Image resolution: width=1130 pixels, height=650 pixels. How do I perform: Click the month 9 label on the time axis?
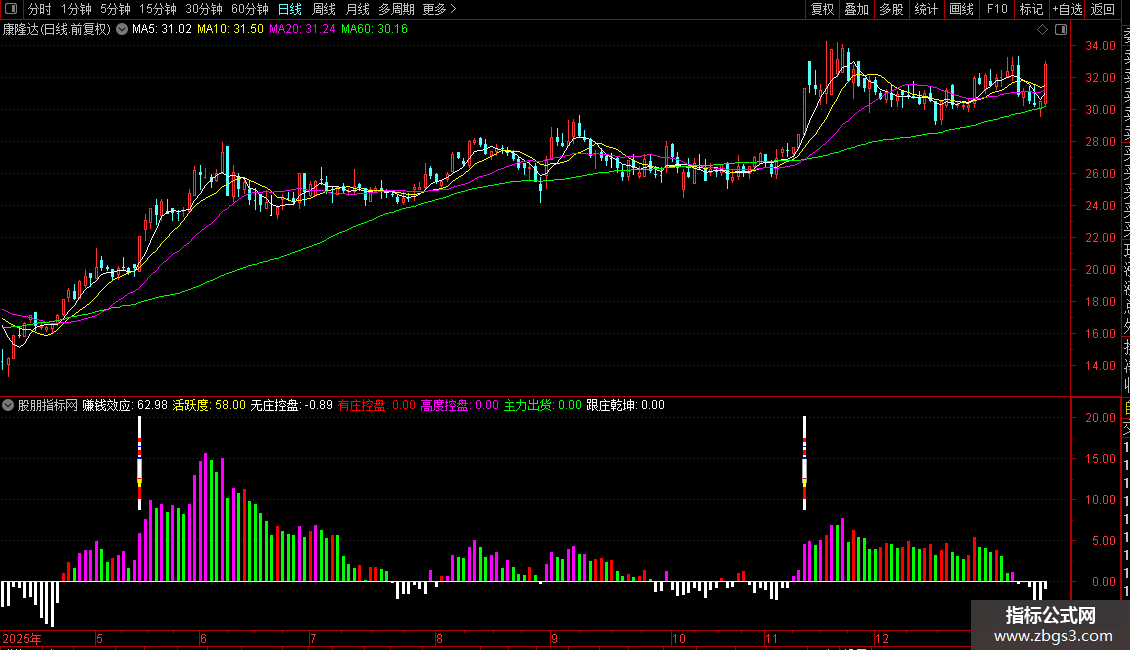point(554,638)
